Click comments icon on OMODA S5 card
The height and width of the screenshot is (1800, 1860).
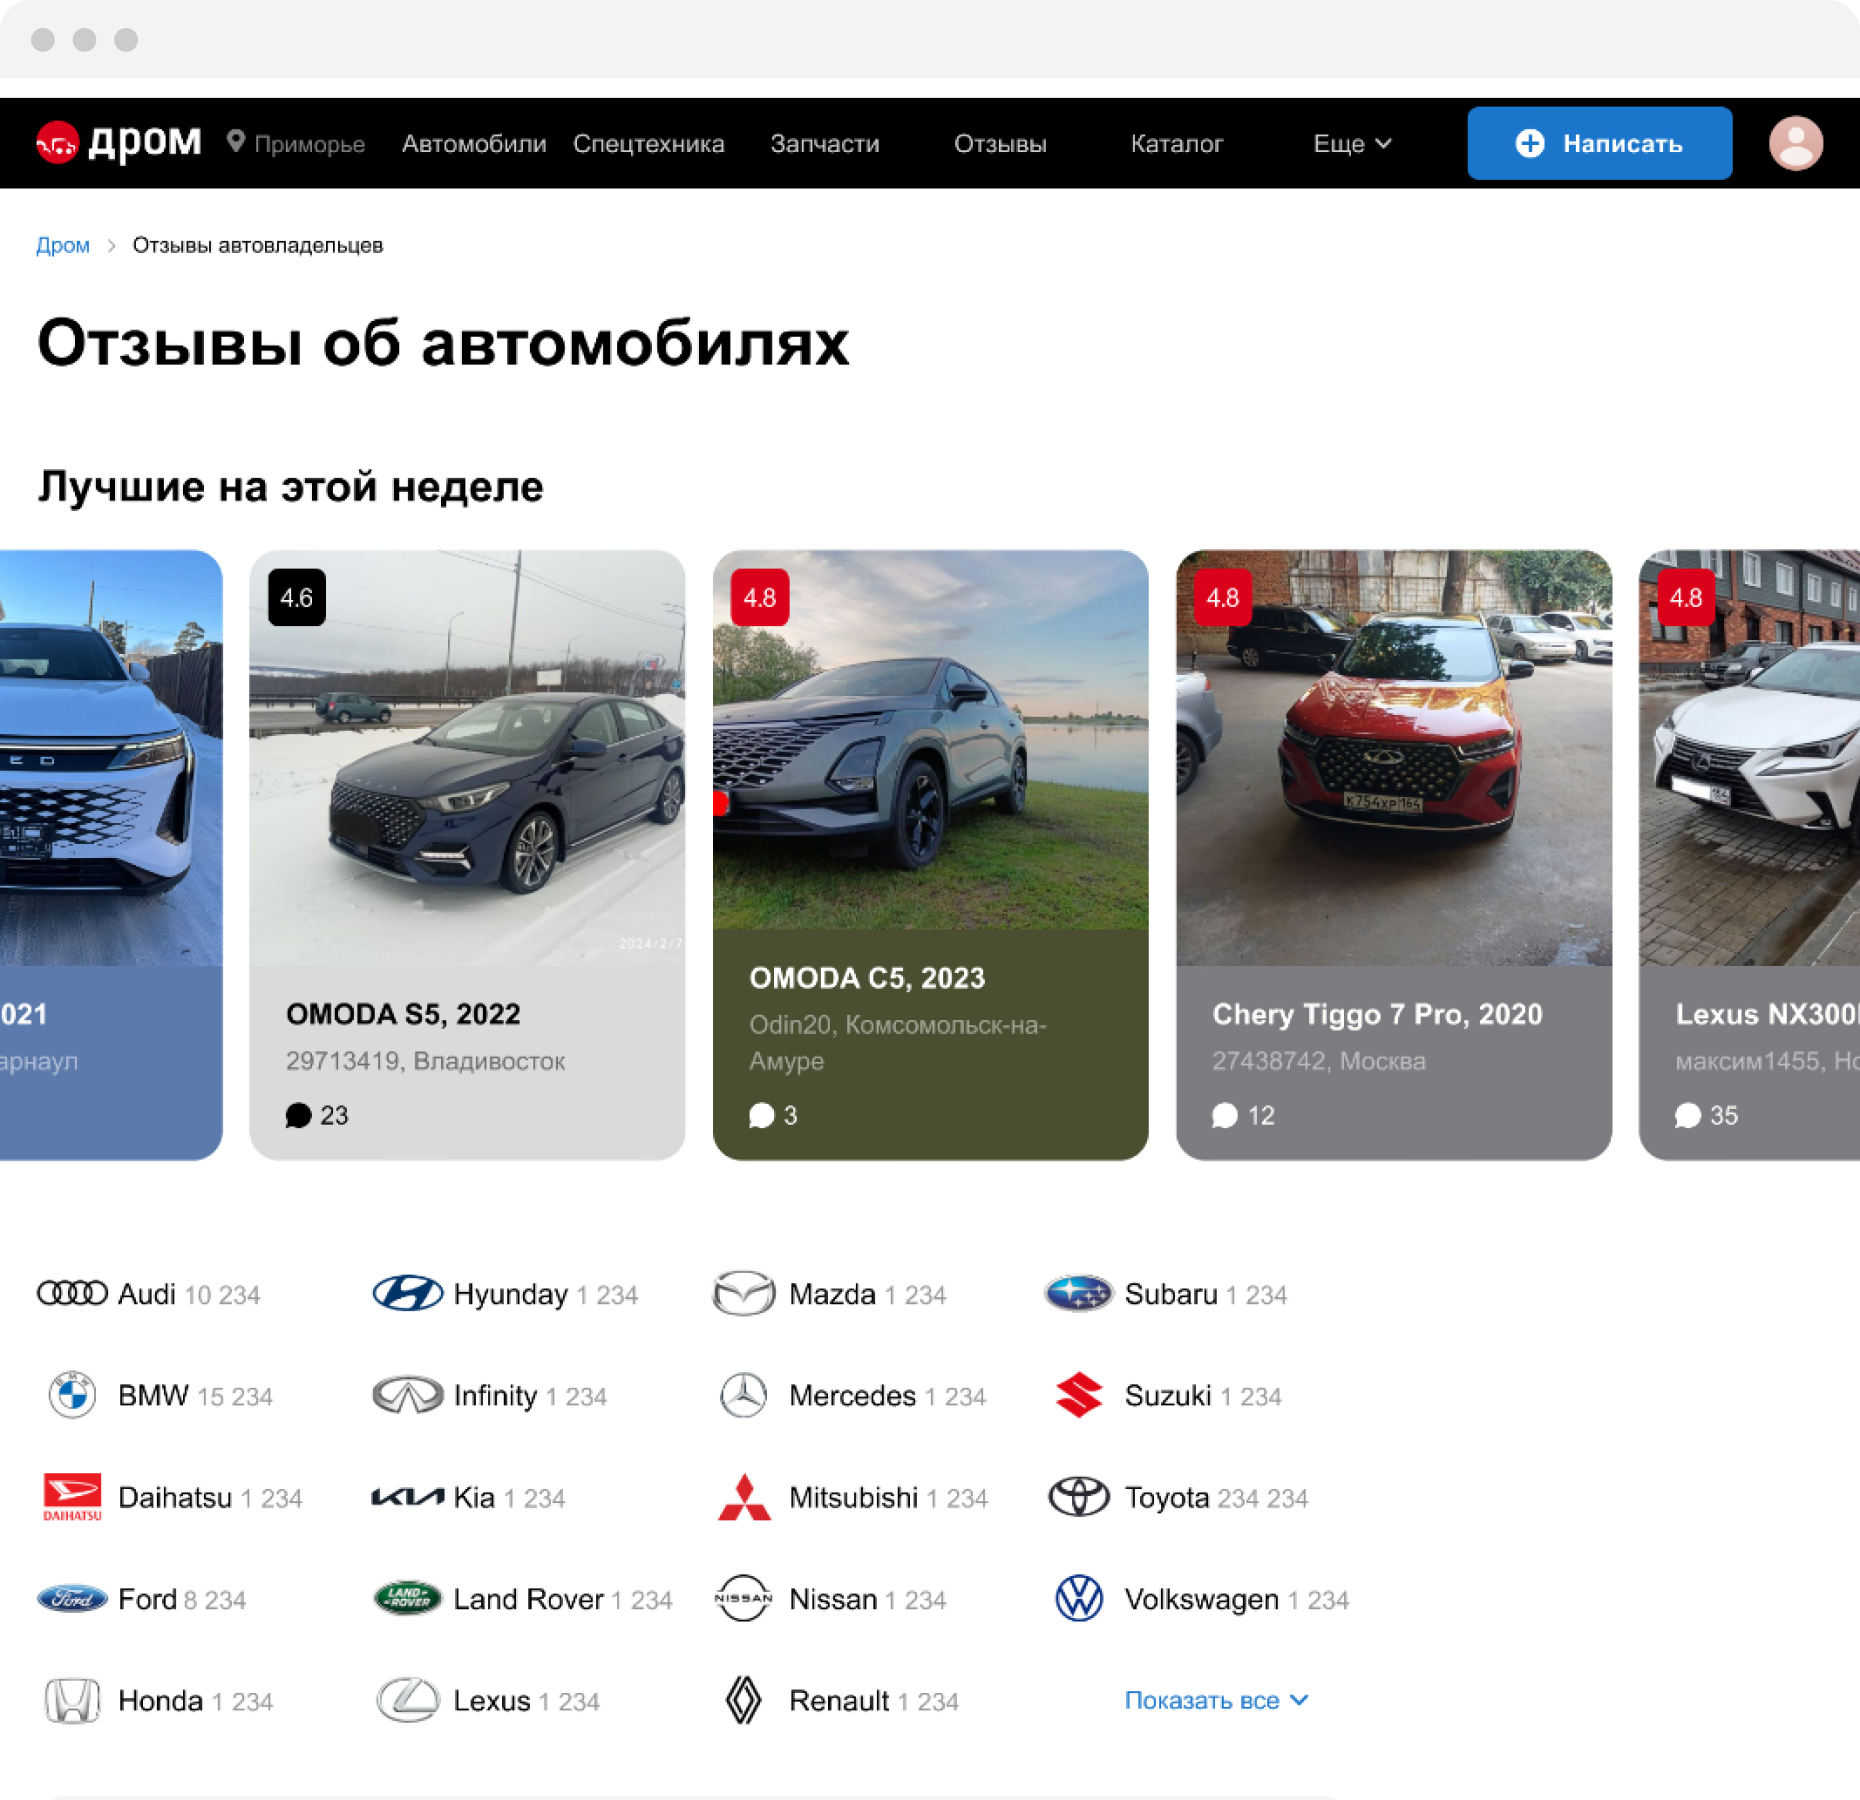[298, 1115]
